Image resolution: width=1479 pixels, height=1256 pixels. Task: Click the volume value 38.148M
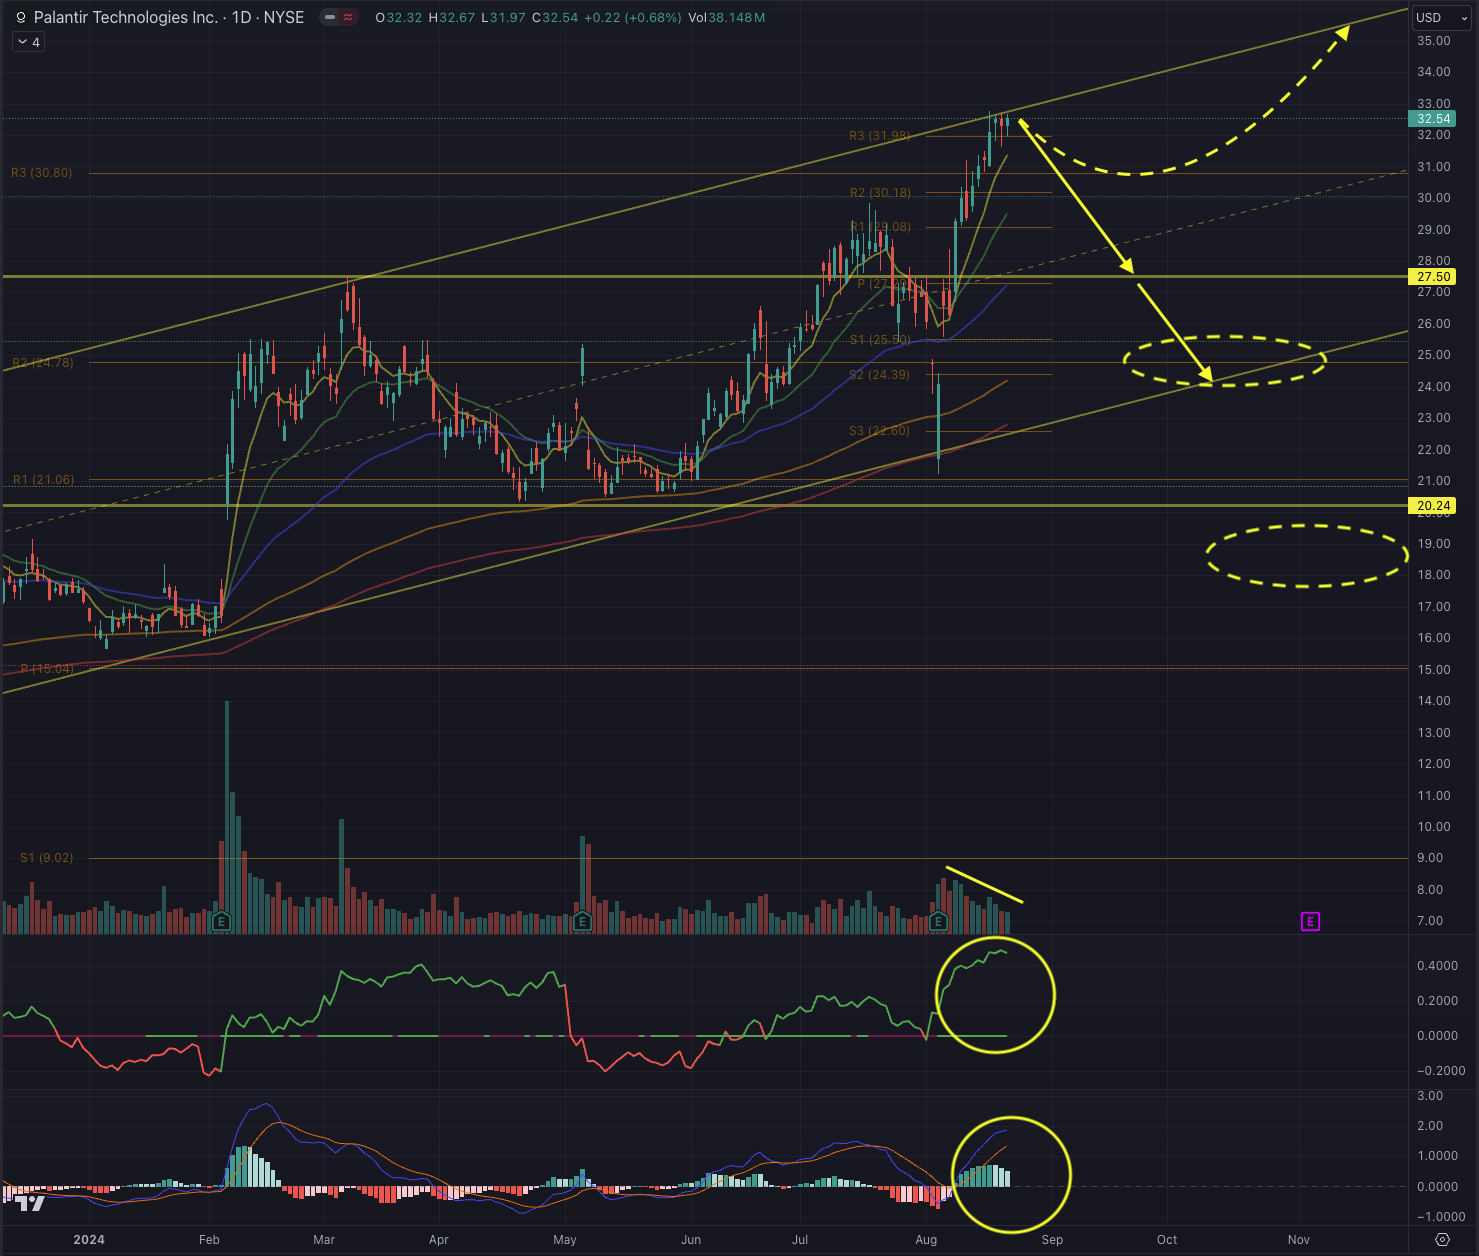[737, 18]
